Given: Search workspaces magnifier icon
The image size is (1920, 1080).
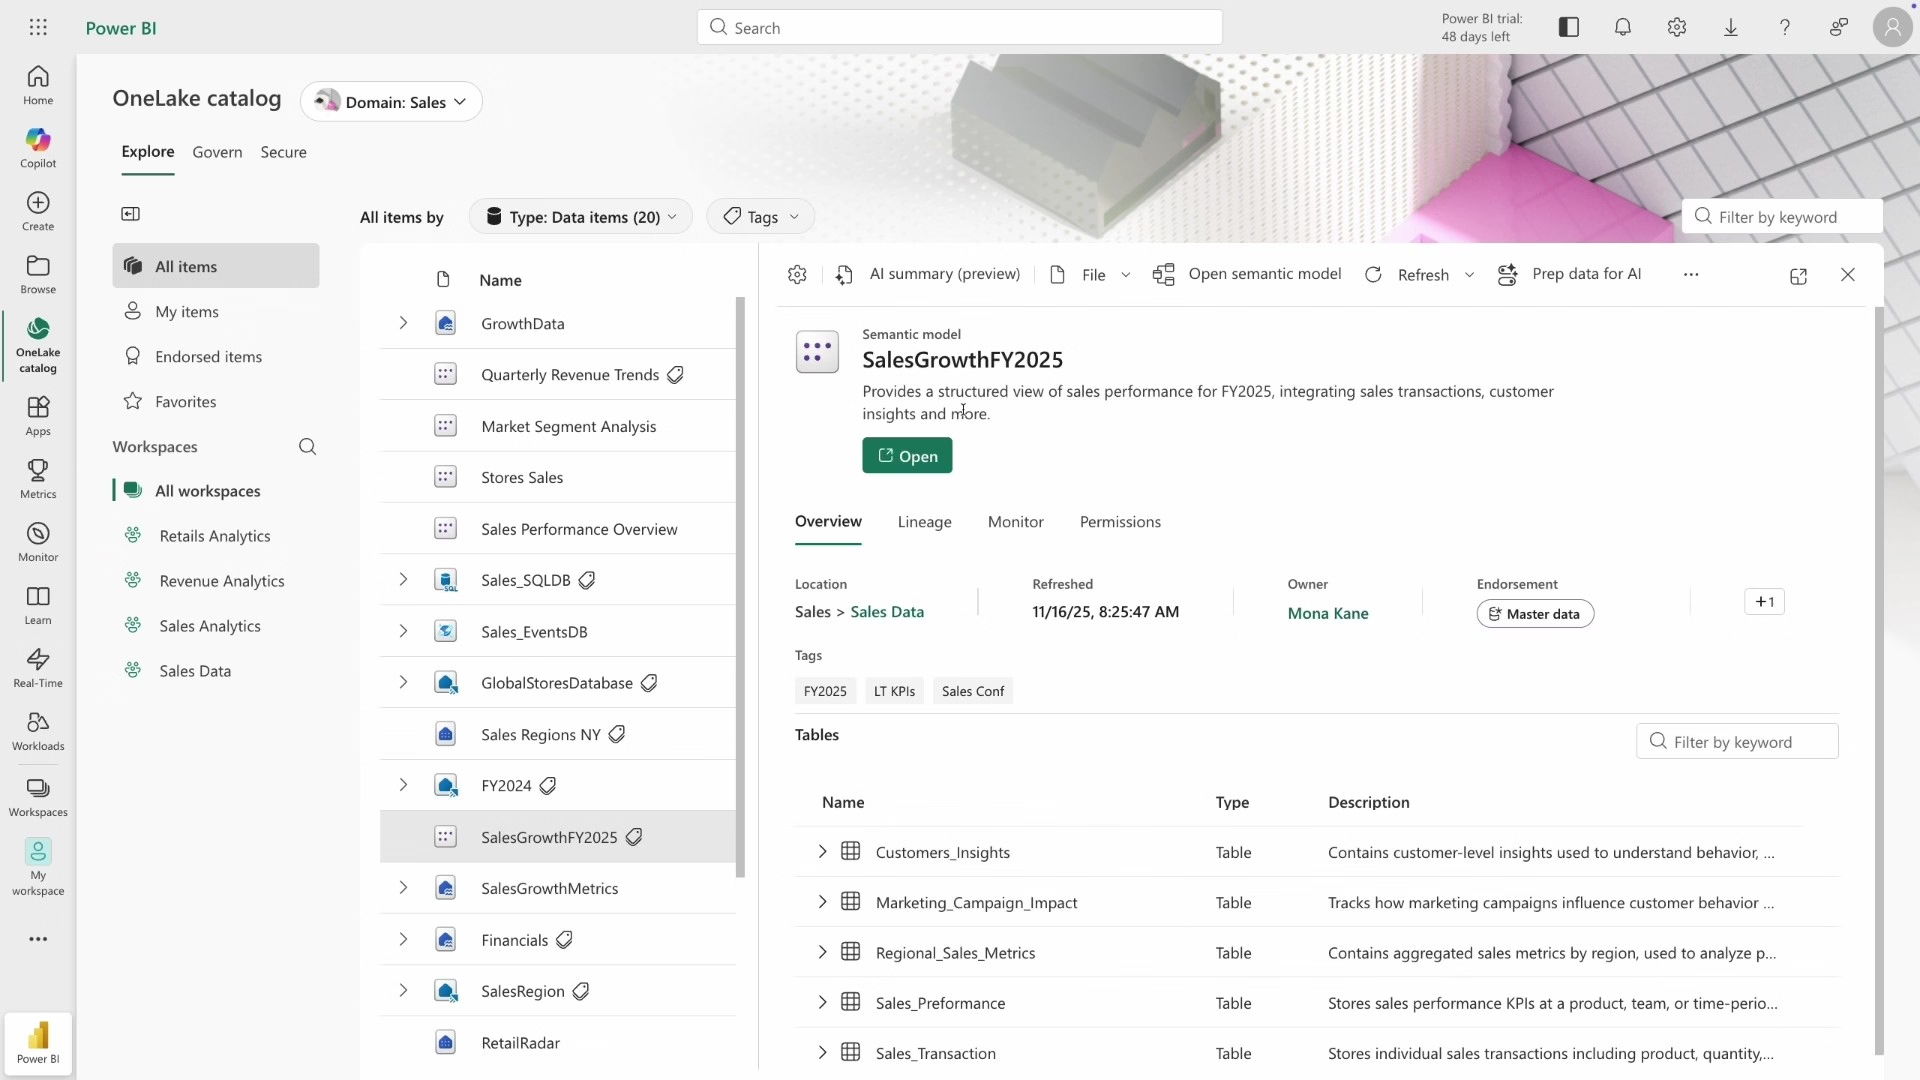Looking at the screenshot, I should click(308, 447).
